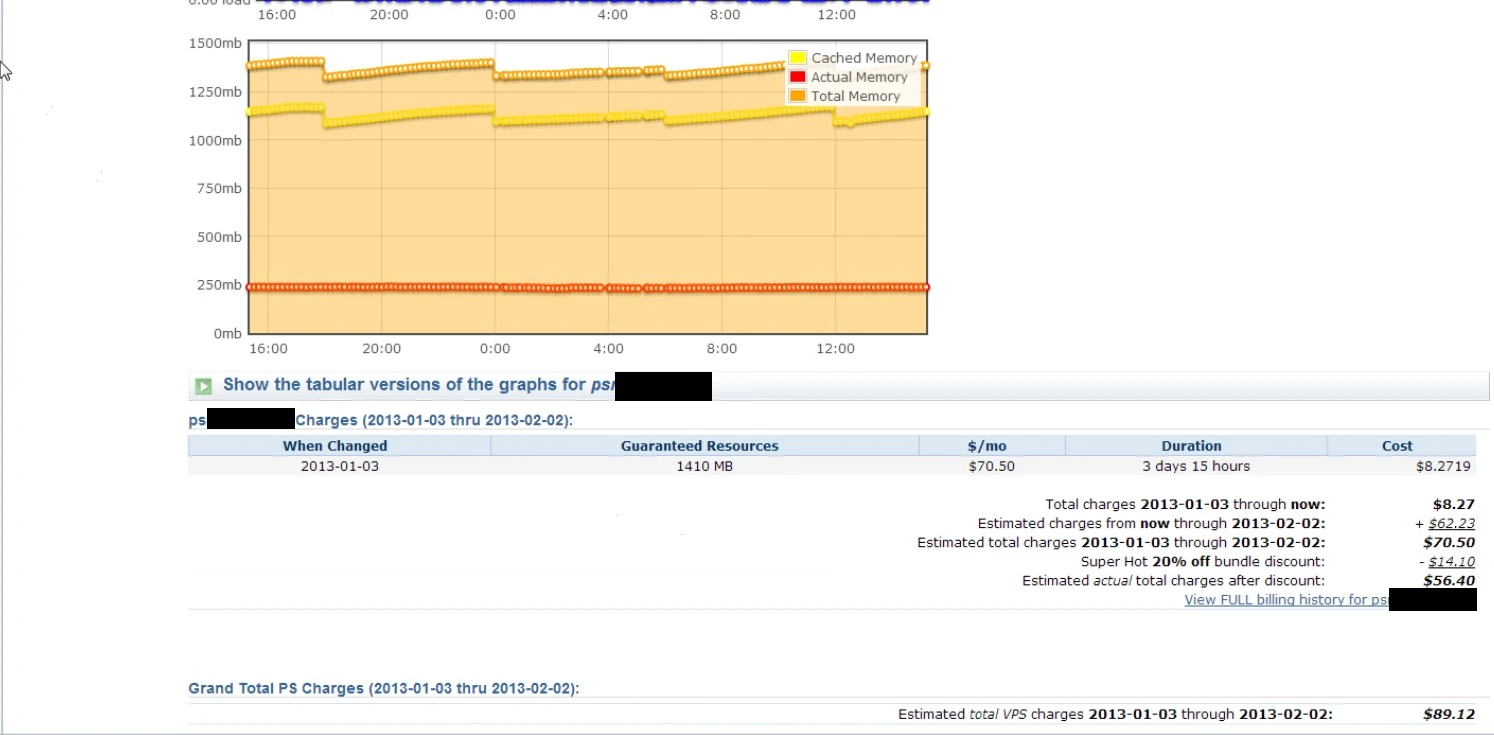Select the 1410 MB resources cell
The height and width of the screenshot is (735, 1494).
tap(705, 466)
